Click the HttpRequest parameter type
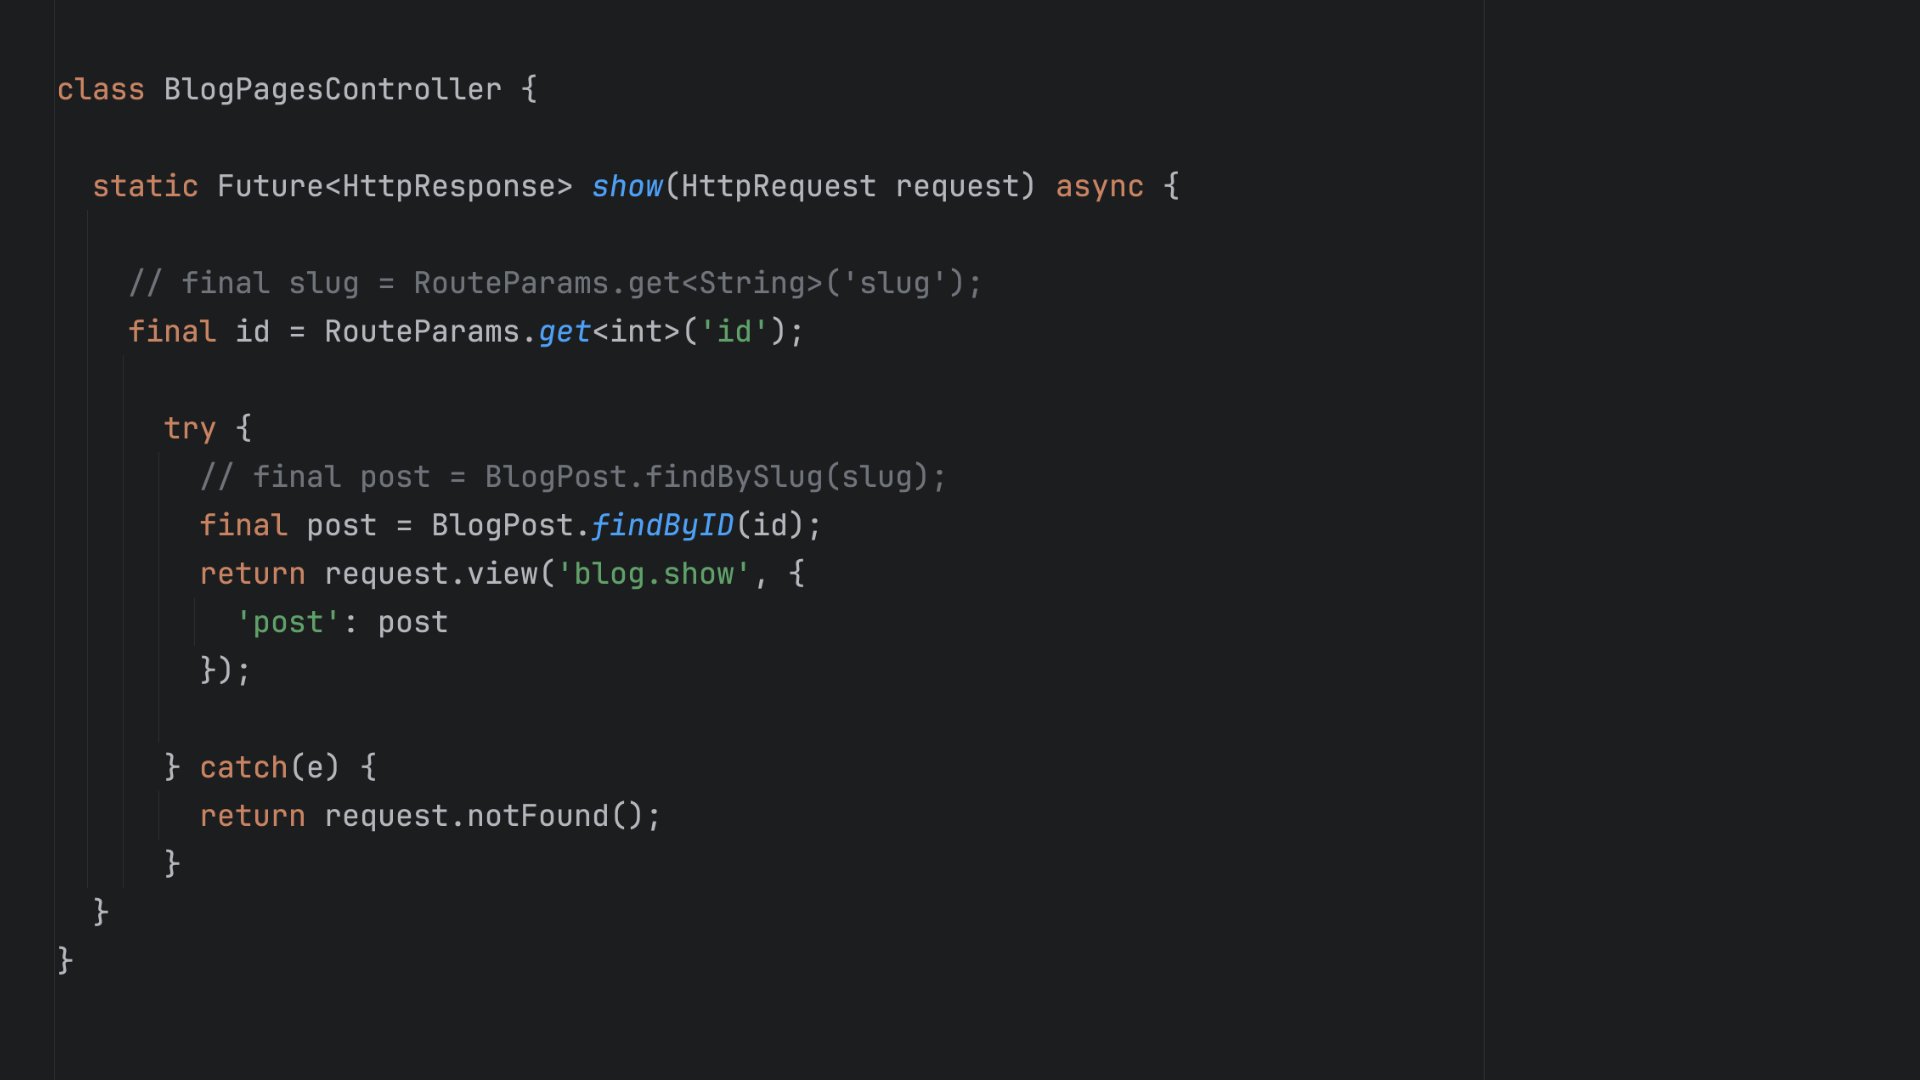Screen dimensions: 1920x1080 (x=778, y=187)
